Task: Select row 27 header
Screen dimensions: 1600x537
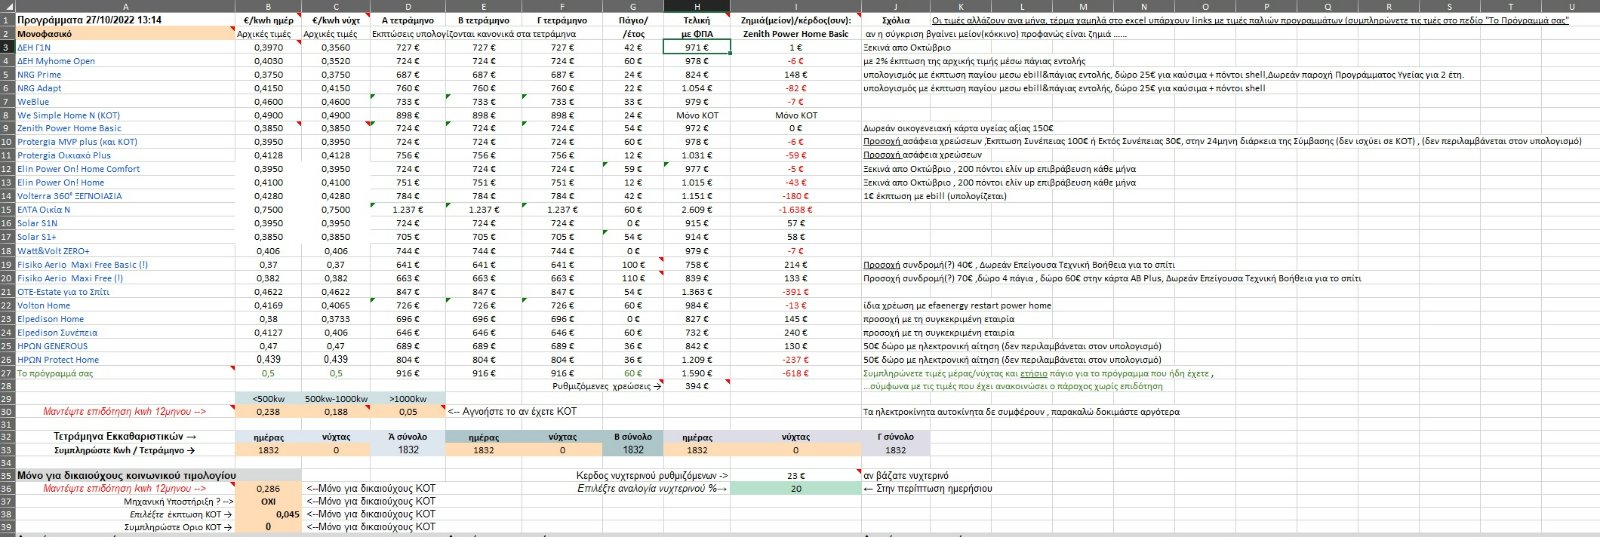Action: pos(7,373)
